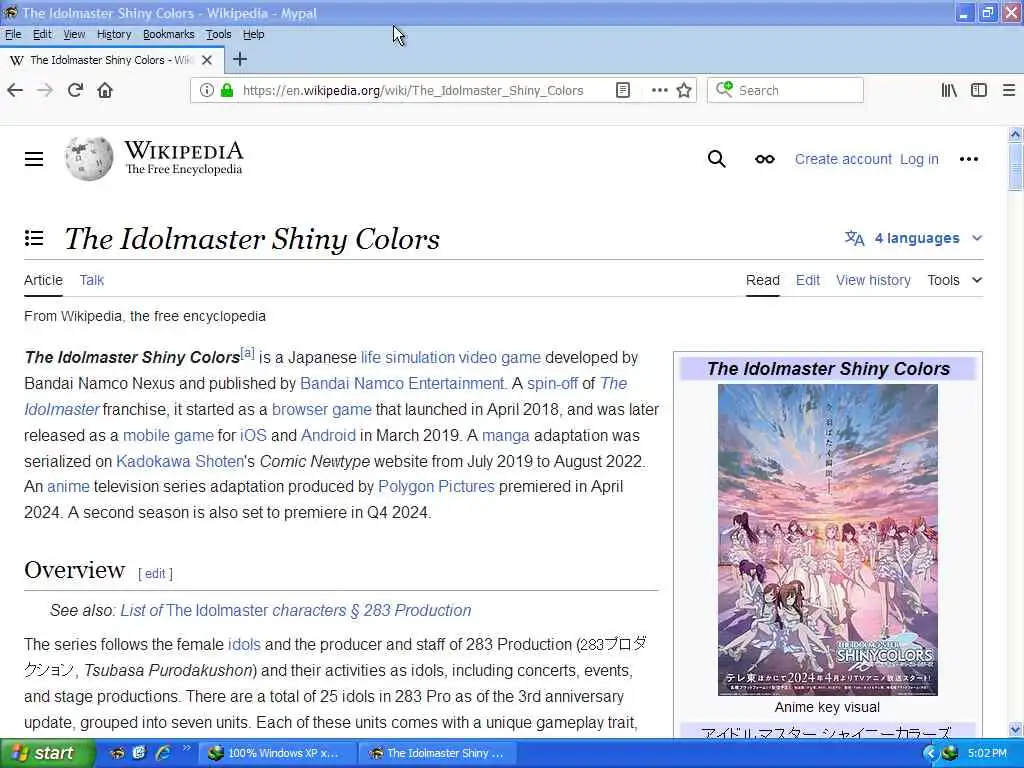Image resolution: width=1024 pixels, height=768 pixels.
Task: Open the Edit menu in menu bar
Action: click(x=42, y=34)
